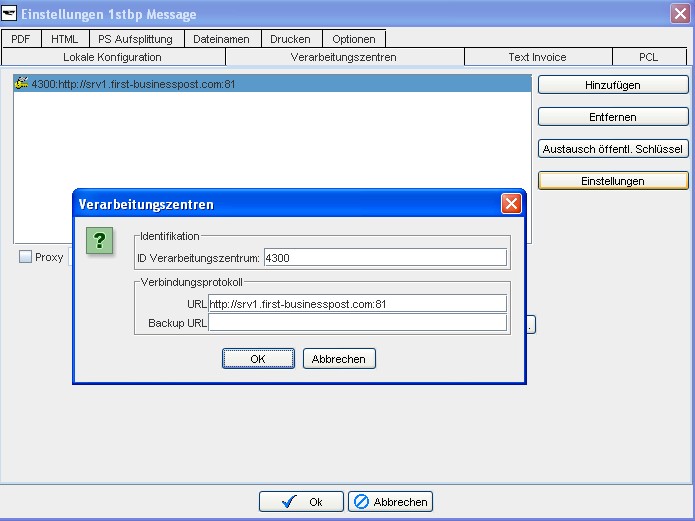Click Ok button with checkmark at bottom
This screenshot has width=695, height=521.
click(x=301, y=501)
